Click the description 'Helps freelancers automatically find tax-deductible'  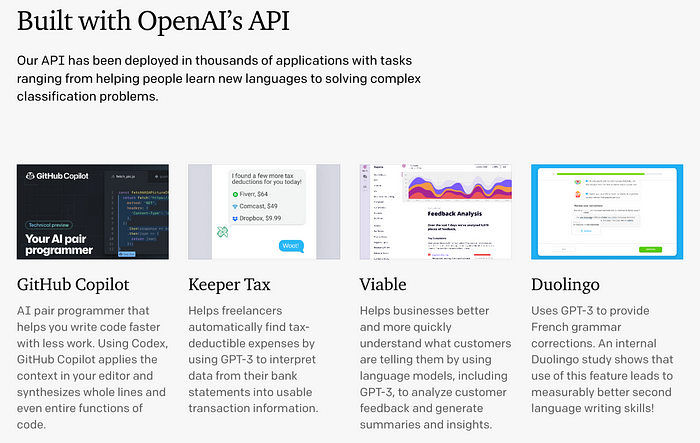tap(253, 359)
